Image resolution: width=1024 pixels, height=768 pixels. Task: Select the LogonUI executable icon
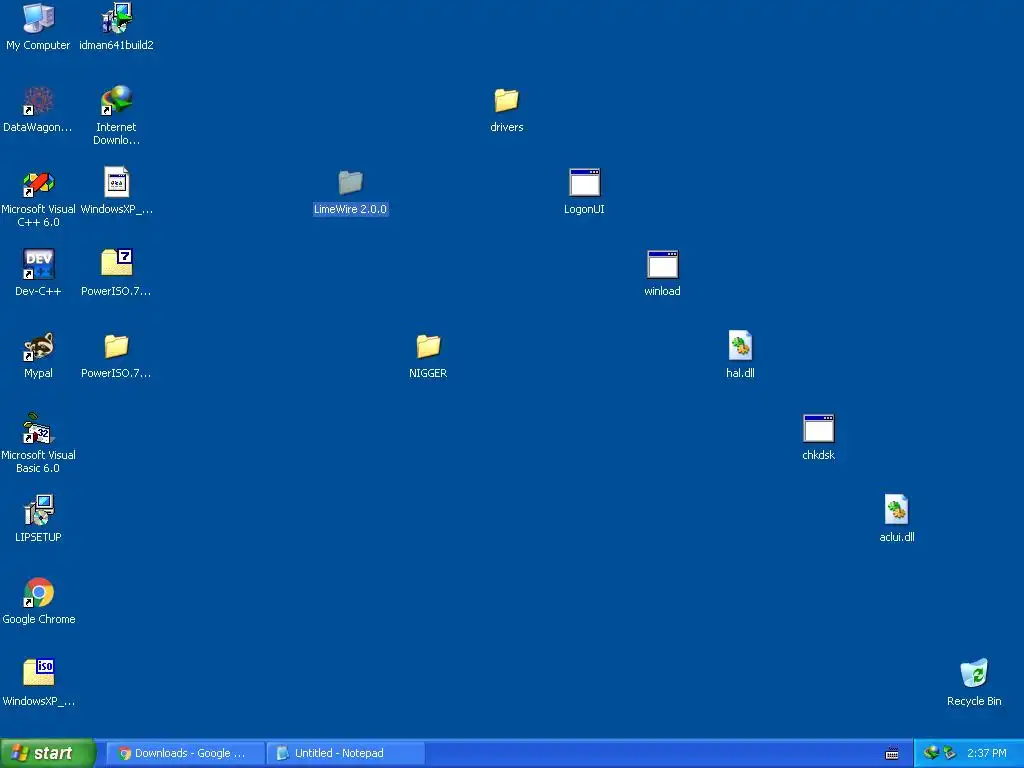[x=584, y=191]
